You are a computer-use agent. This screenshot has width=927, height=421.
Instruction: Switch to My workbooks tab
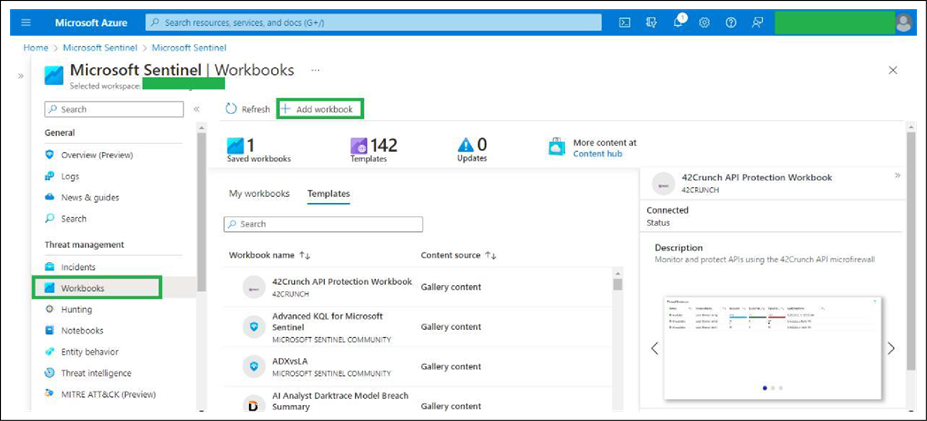tap(259, 193)
